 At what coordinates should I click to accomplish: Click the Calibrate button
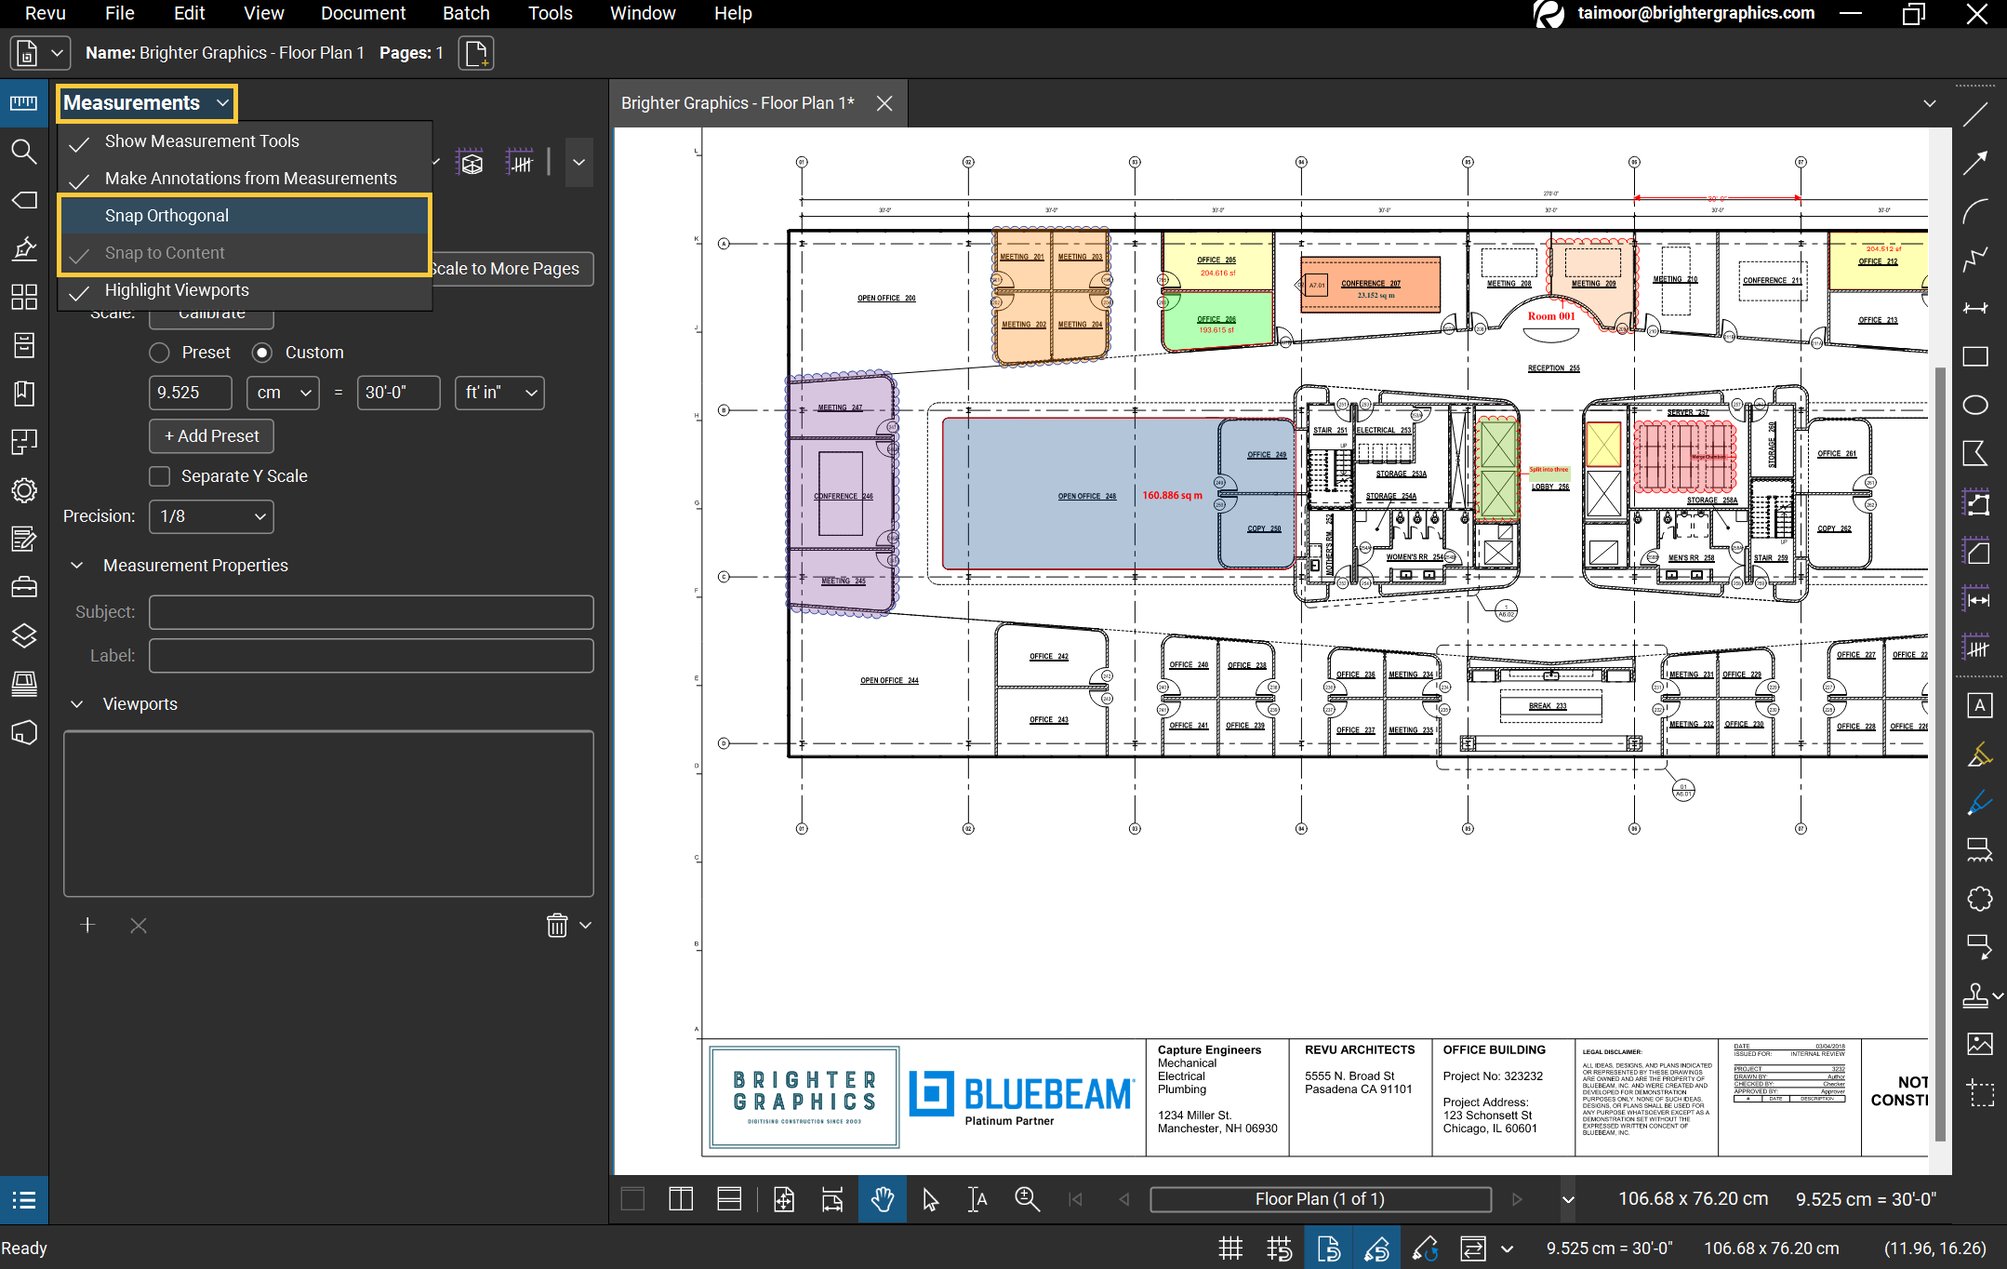pyautogui.click(x=211, y=312)
